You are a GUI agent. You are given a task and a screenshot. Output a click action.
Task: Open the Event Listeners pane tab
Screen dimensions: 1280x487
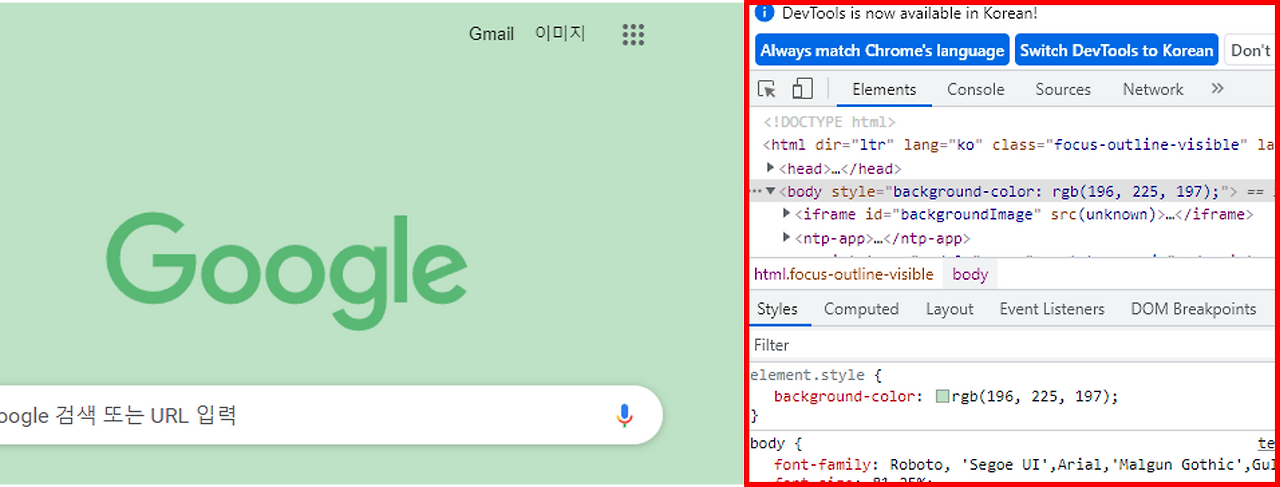[1052, 309]
